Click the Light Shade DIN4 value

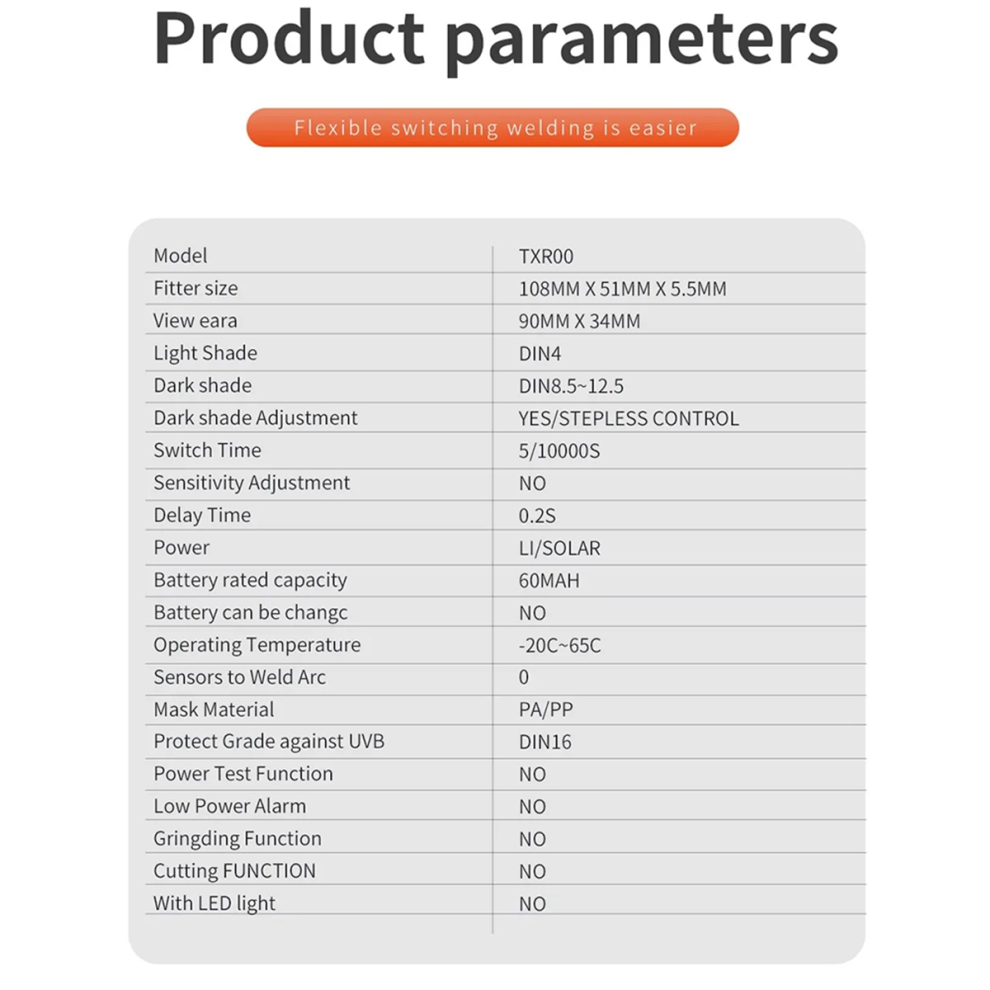click(540, 354)
